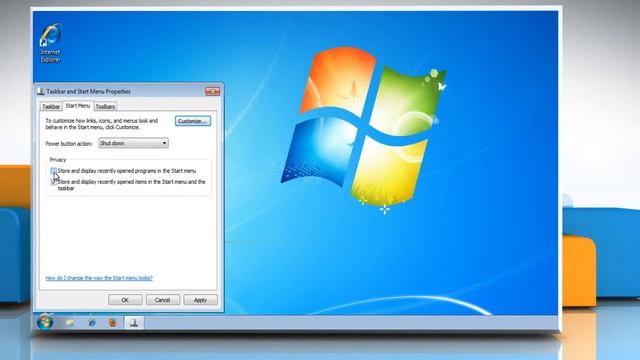This screenshot has height=360, width=640.
Task: Switch to the Toolbars tab
Action: point(105,107)
